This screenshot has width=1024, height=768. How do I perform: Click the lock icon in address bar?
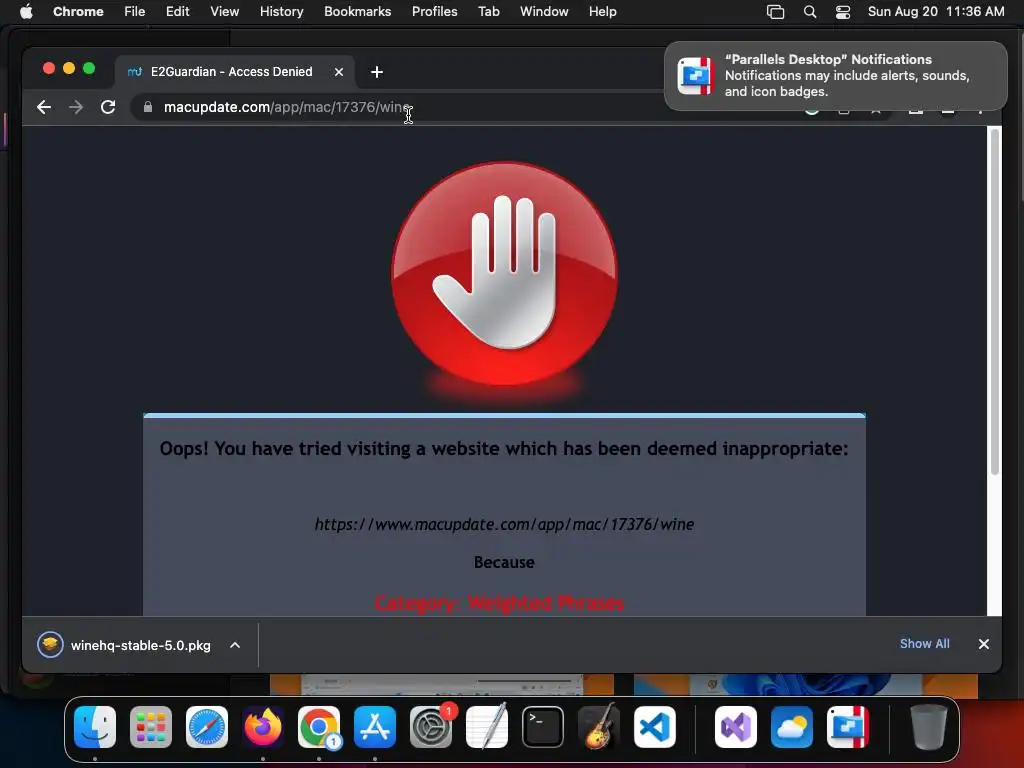(148, 107)
